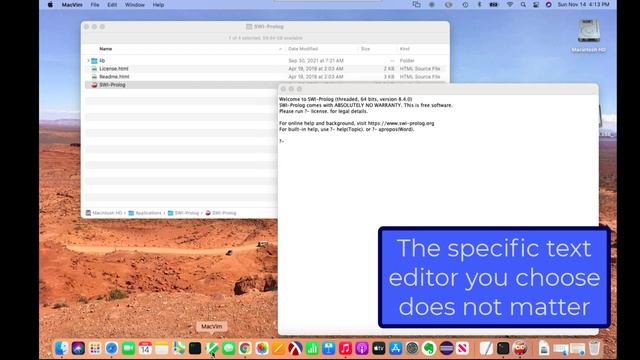
Task: Open Spotlight search in menu bar
Action: pos(523,4)
